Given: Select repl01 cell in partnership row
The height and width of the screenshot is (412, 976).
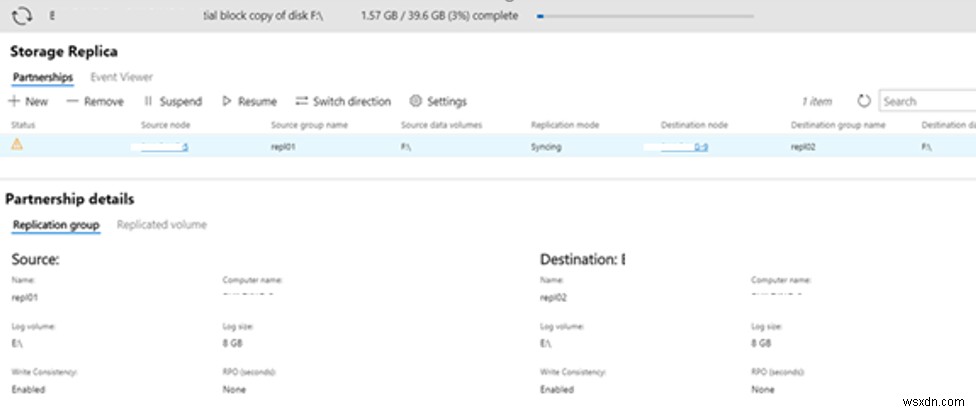Looking at the screenshot, I should click(x=281, y=148).
